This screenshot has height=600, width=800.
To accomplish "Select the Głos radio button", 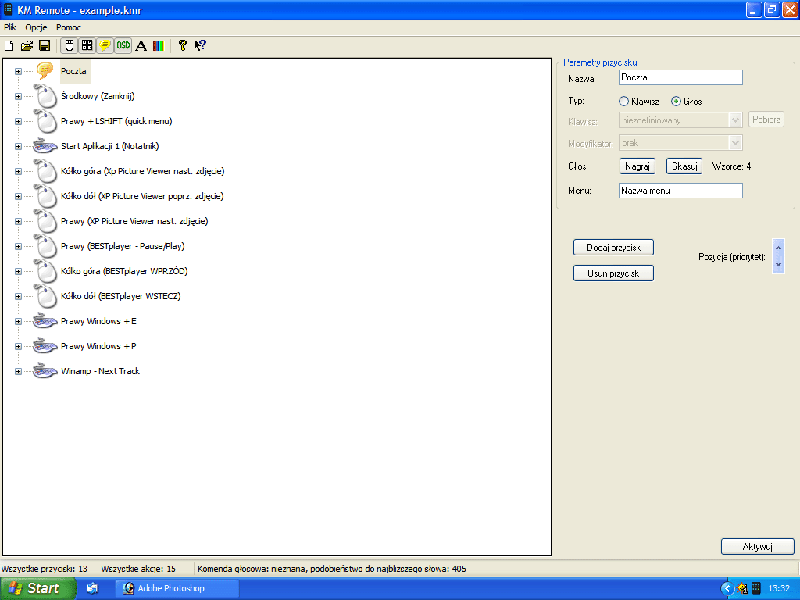I will (676, 101).
